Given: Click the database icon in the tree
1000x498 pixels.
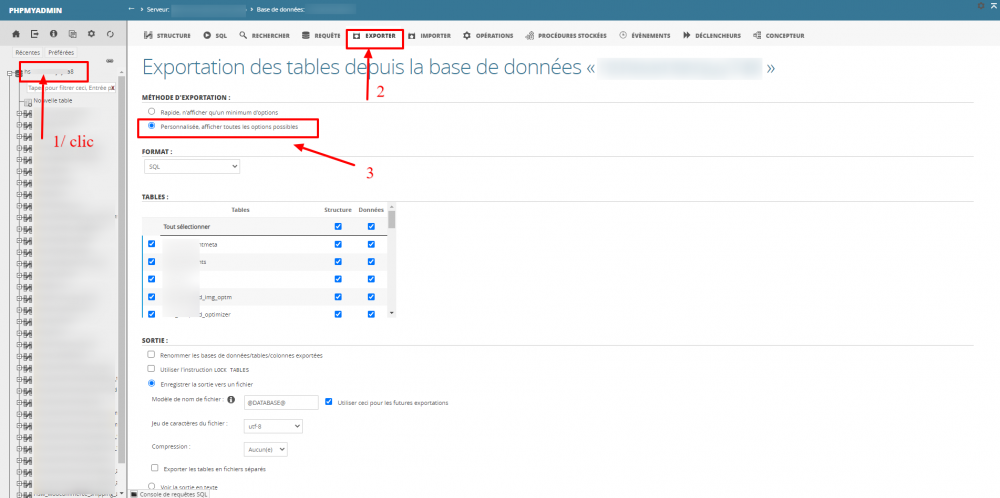Looking at the screenshot, I should [18, 73].
